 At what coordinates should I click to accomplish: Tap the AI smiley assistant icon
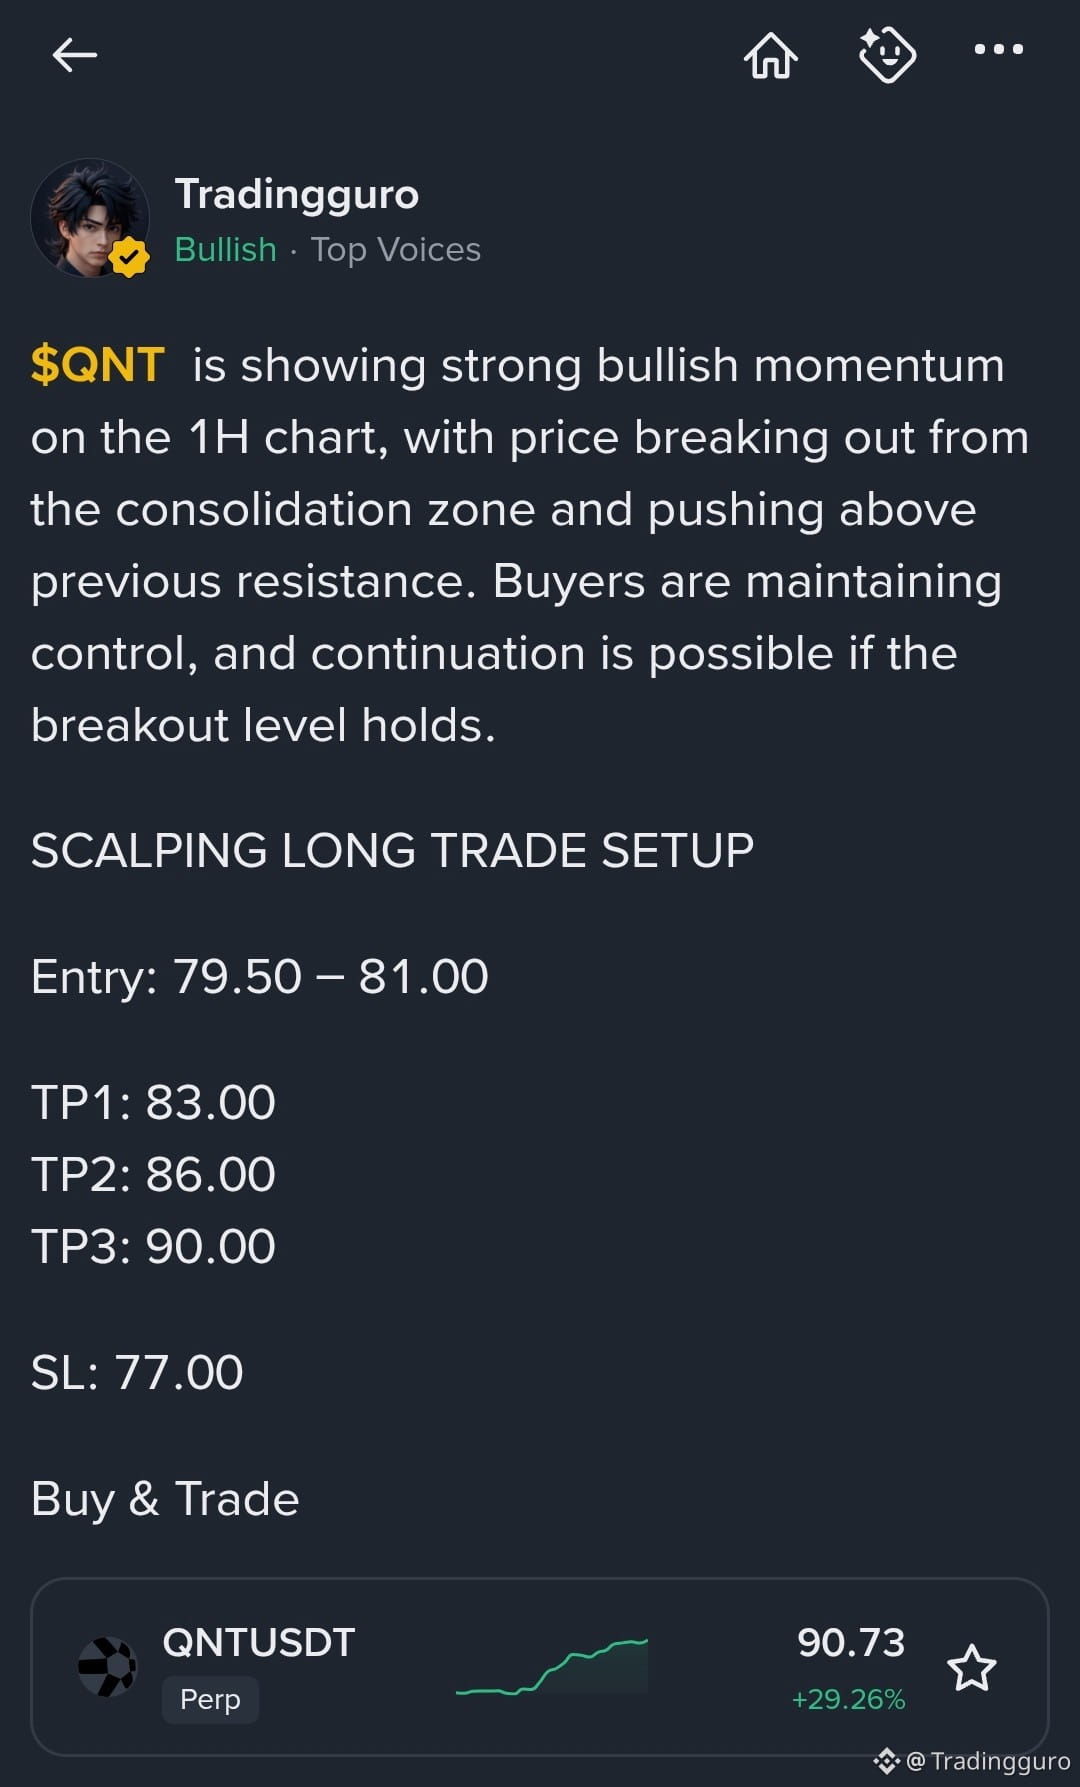tap(887, 54)
